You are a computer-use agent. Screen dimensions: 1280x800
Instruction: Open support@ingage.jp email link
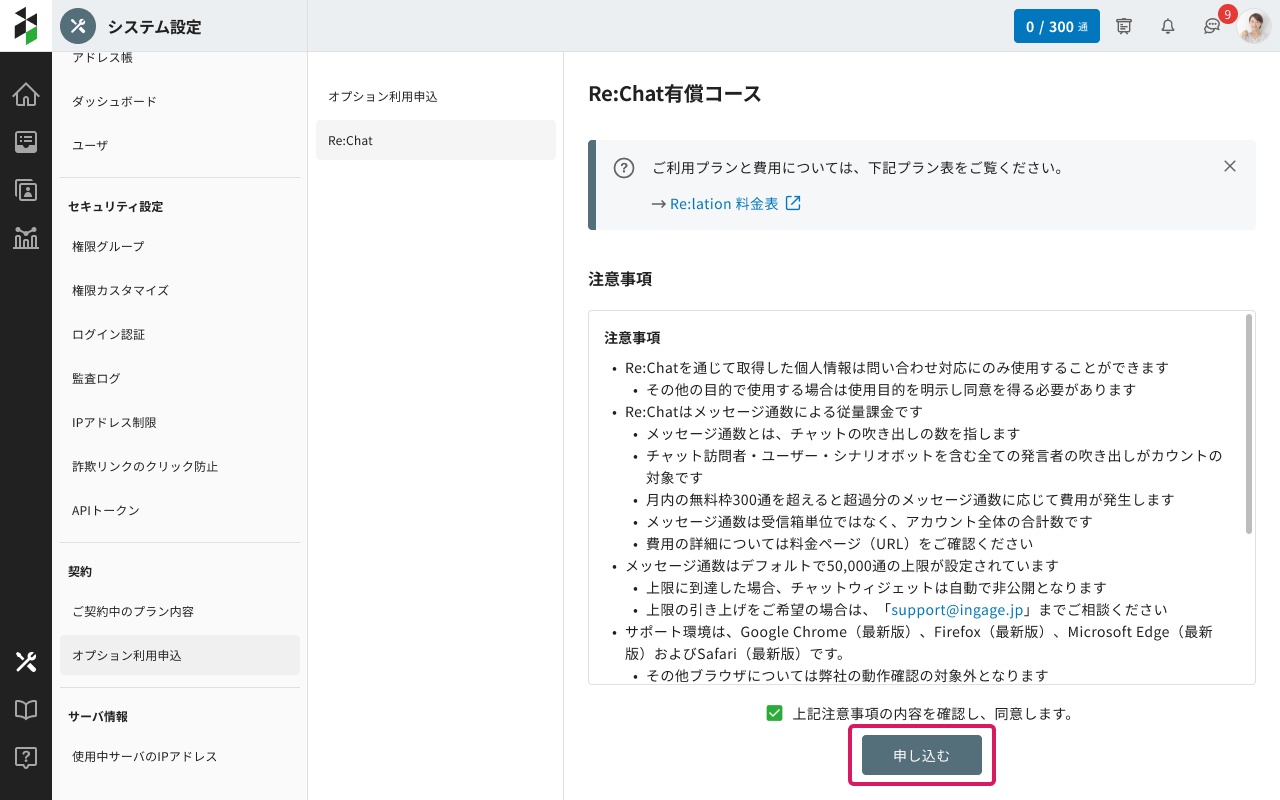(x=955, y=609)
